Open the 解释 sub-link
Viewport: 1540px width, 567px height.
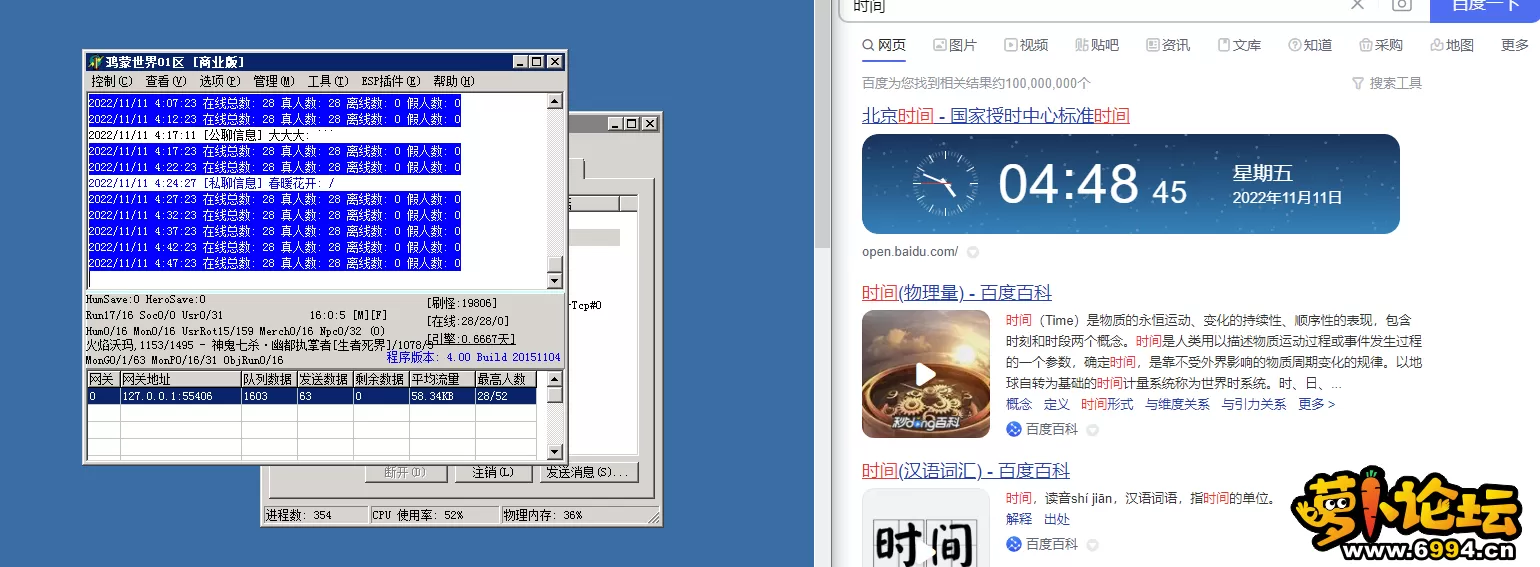click(1019, 519)
